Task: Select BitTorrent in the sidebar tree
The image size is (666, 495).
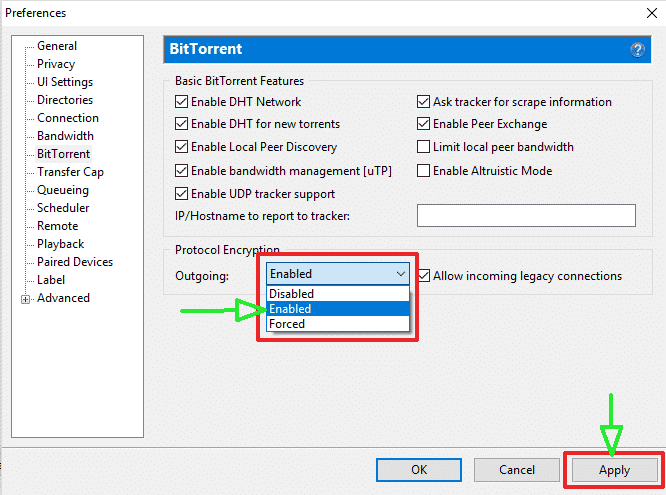Action: tap(64, 154)
